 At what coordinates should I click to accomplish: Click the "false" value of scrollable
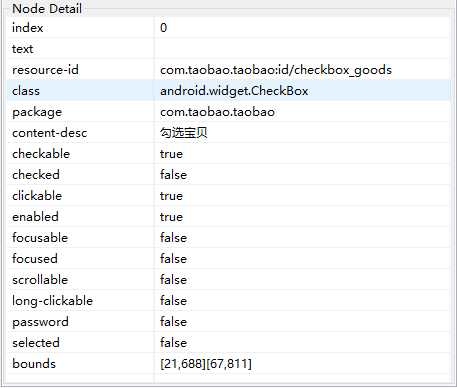coord(173,280)
